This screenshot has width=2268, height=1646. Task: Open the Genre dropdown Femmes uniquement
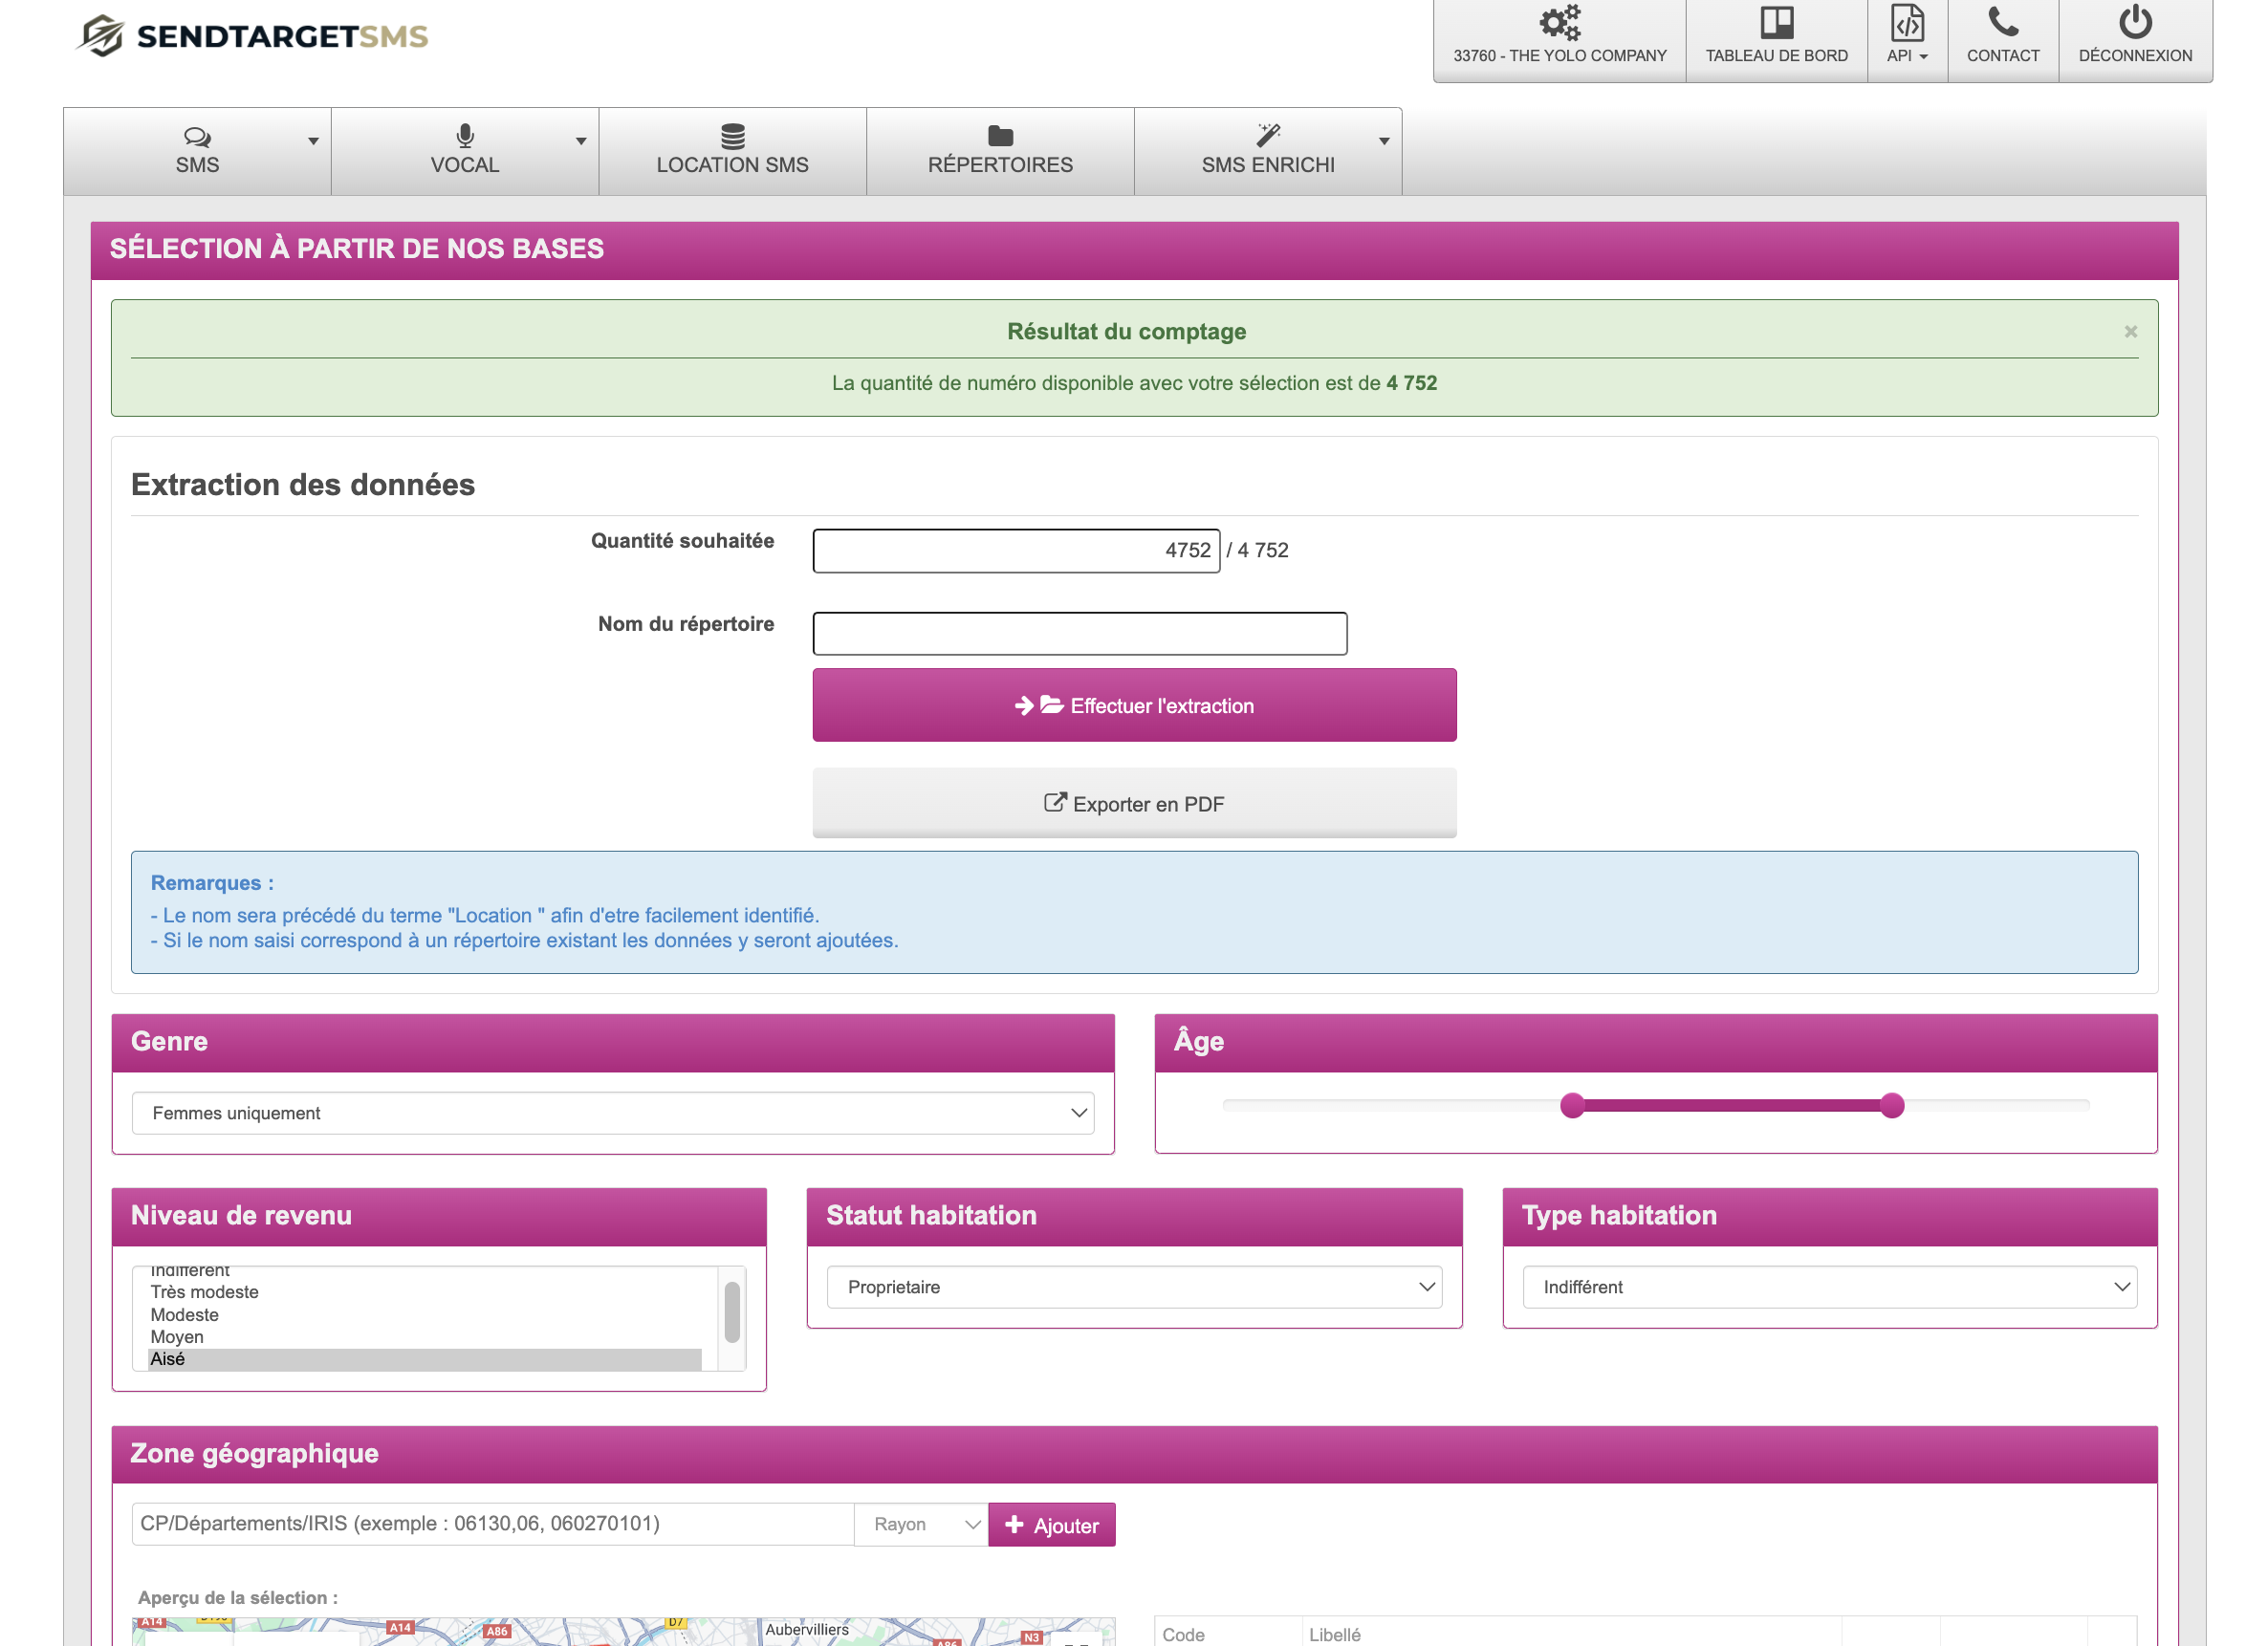tap(613, 1113)
